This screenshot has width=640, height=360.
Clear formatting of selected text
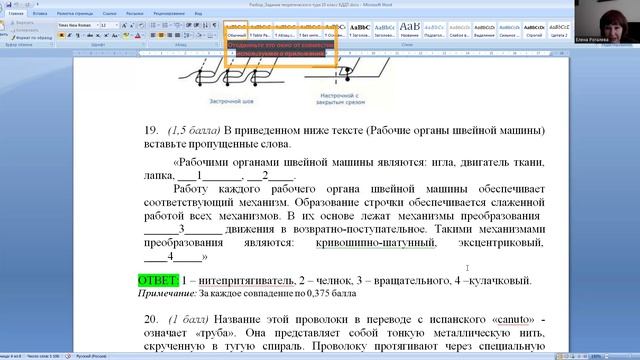142,26
